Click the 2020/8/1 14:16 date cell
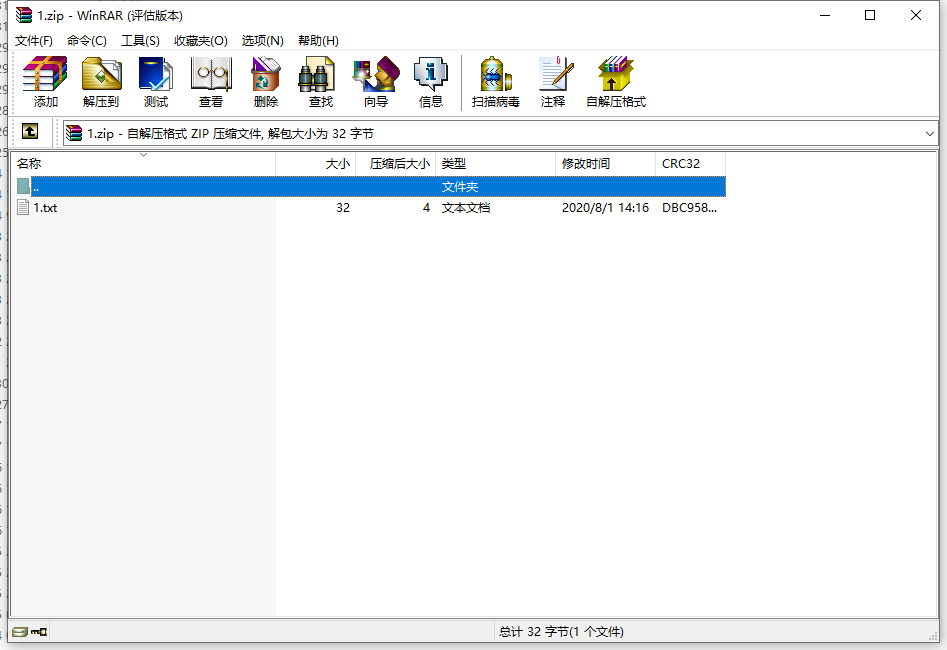The image size is (947, 650). [x=605, y=208]
